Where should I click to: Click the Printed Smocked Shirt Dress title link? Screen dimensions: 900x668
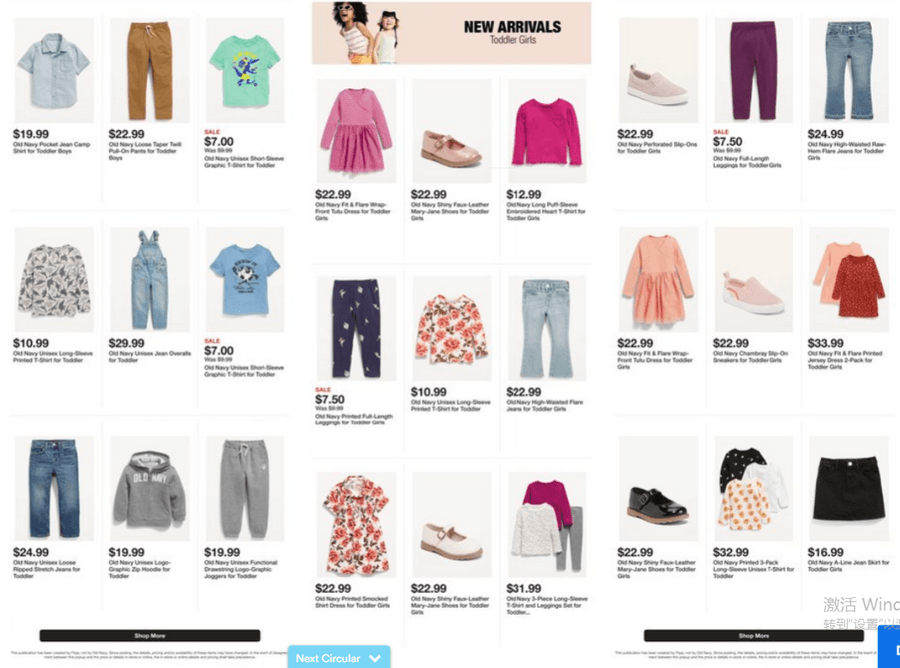tap(352, 602)
